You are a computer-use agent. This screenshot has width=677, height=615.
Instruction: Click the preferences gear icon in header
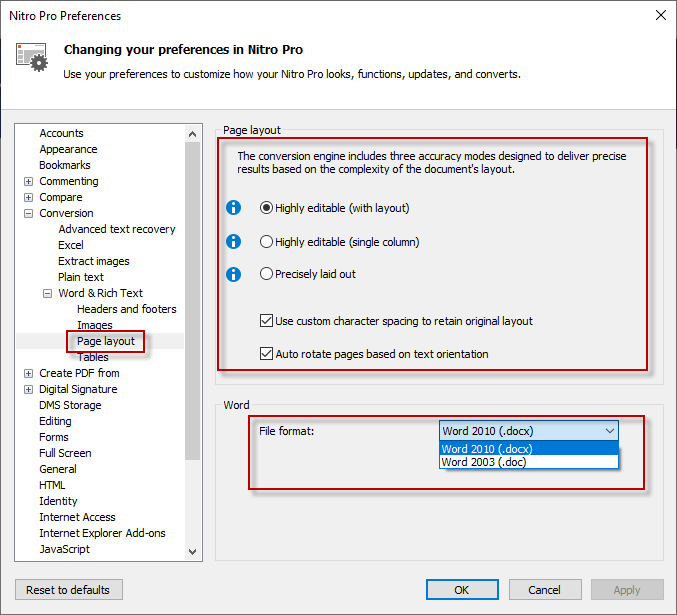(x=32, y=57)
